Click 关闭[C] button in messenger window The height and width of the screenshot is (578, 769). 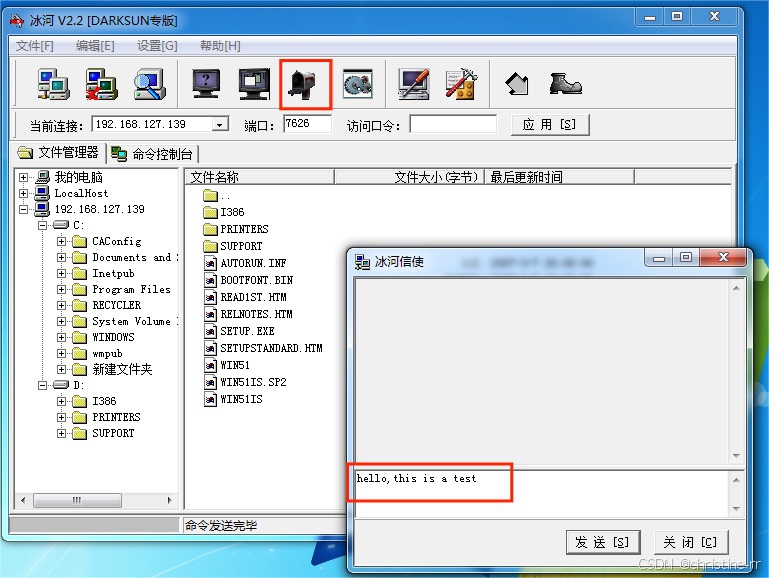[691, 542]
